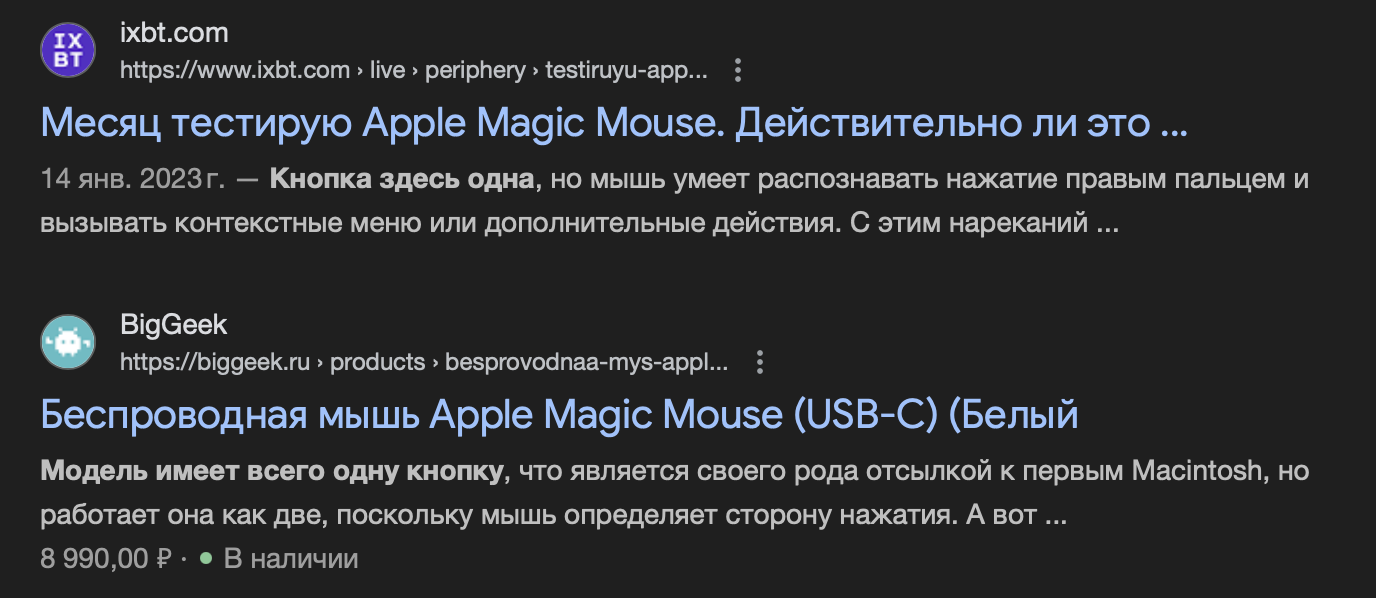Screen dimensions: 1376x598
Task: Open the periphery breadcrumb section of ixbt URL
Action: (x=477, y=71)
